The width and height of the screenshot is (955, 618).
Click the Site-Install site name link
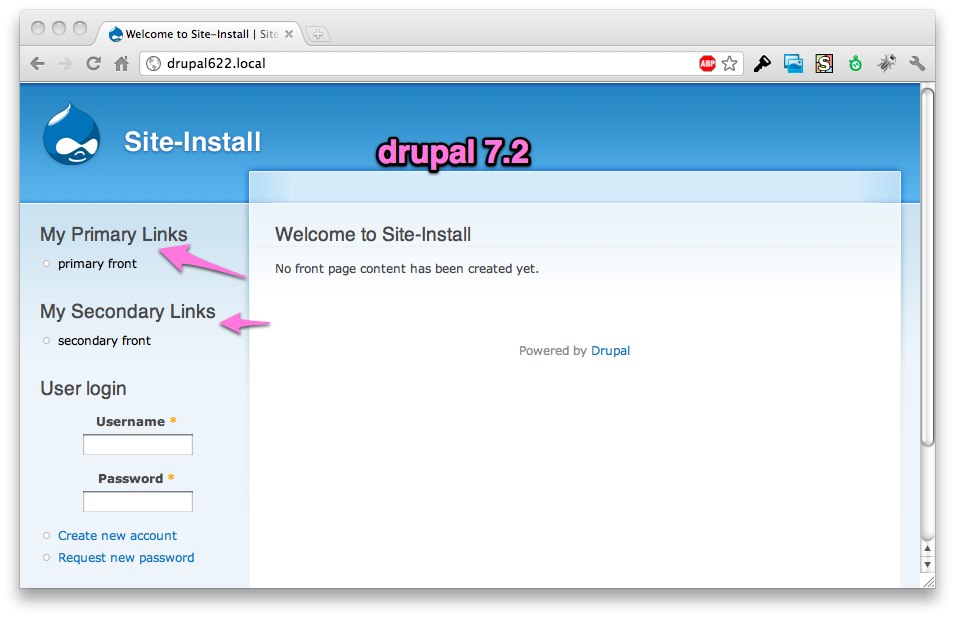(192, 142)
